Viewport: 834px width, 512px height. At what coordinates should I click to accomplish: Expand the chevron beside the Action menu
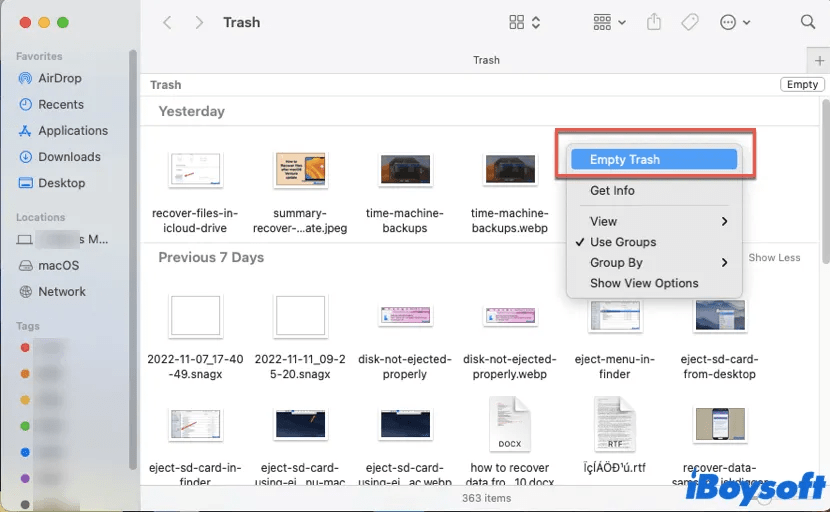coord(747,23)
